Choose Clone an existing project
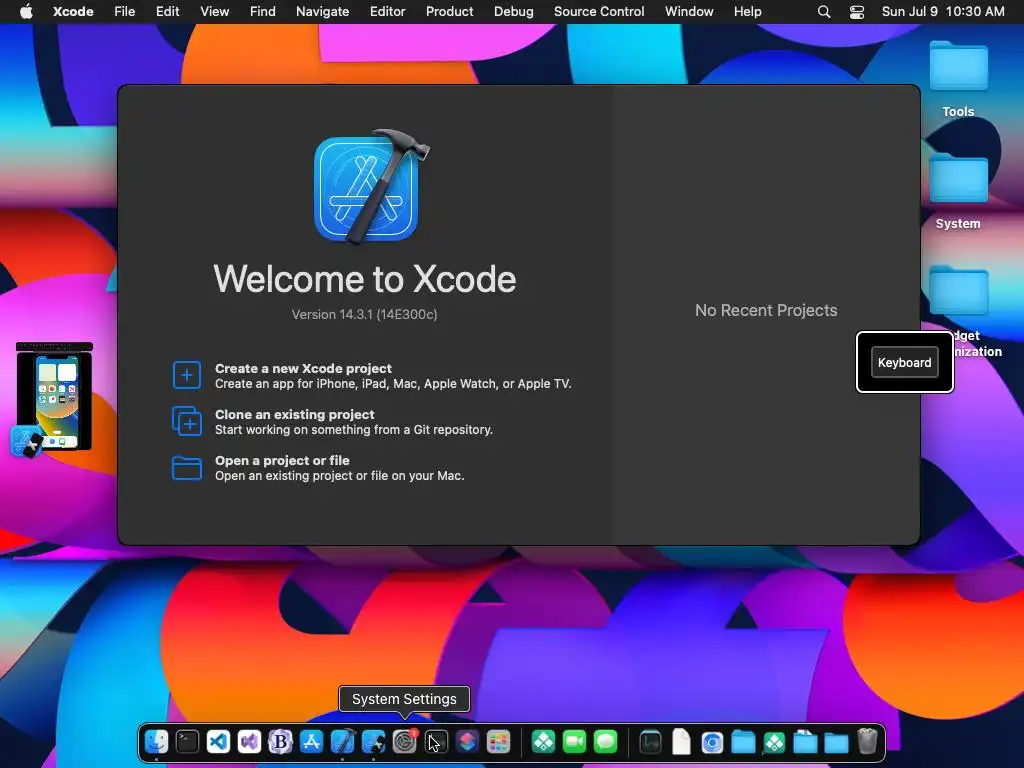 tap(332, 422)
